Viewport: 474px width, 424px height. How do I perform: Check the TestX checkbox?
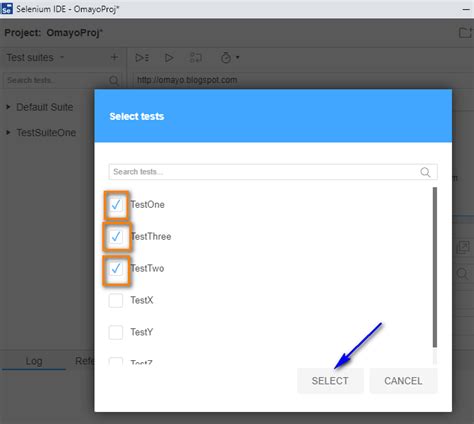tap(116, 300)
